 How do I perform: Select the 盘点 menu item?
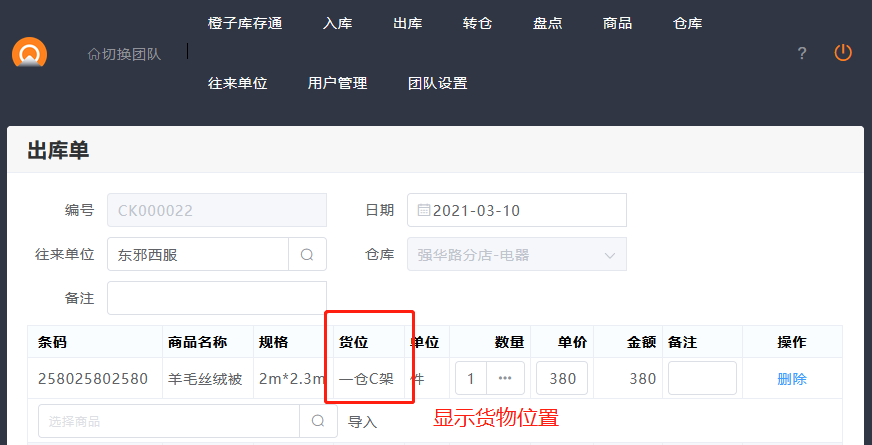coord(548,23)
